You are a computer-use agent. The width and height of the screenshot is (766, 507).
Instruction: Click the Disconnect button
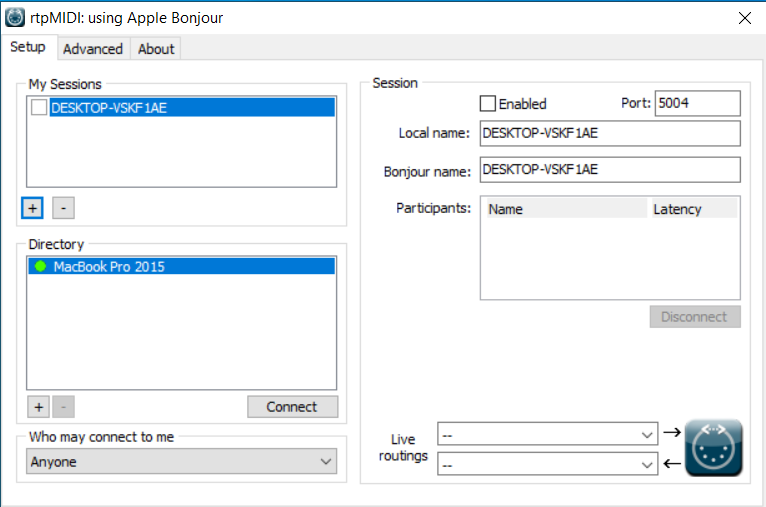coord(695,317)
